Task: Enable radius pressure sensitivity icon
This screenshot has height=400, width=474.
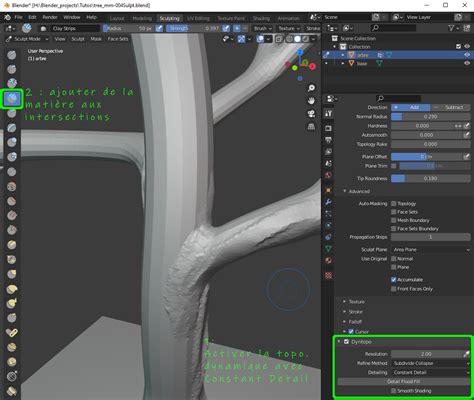Action: point(159,28)
